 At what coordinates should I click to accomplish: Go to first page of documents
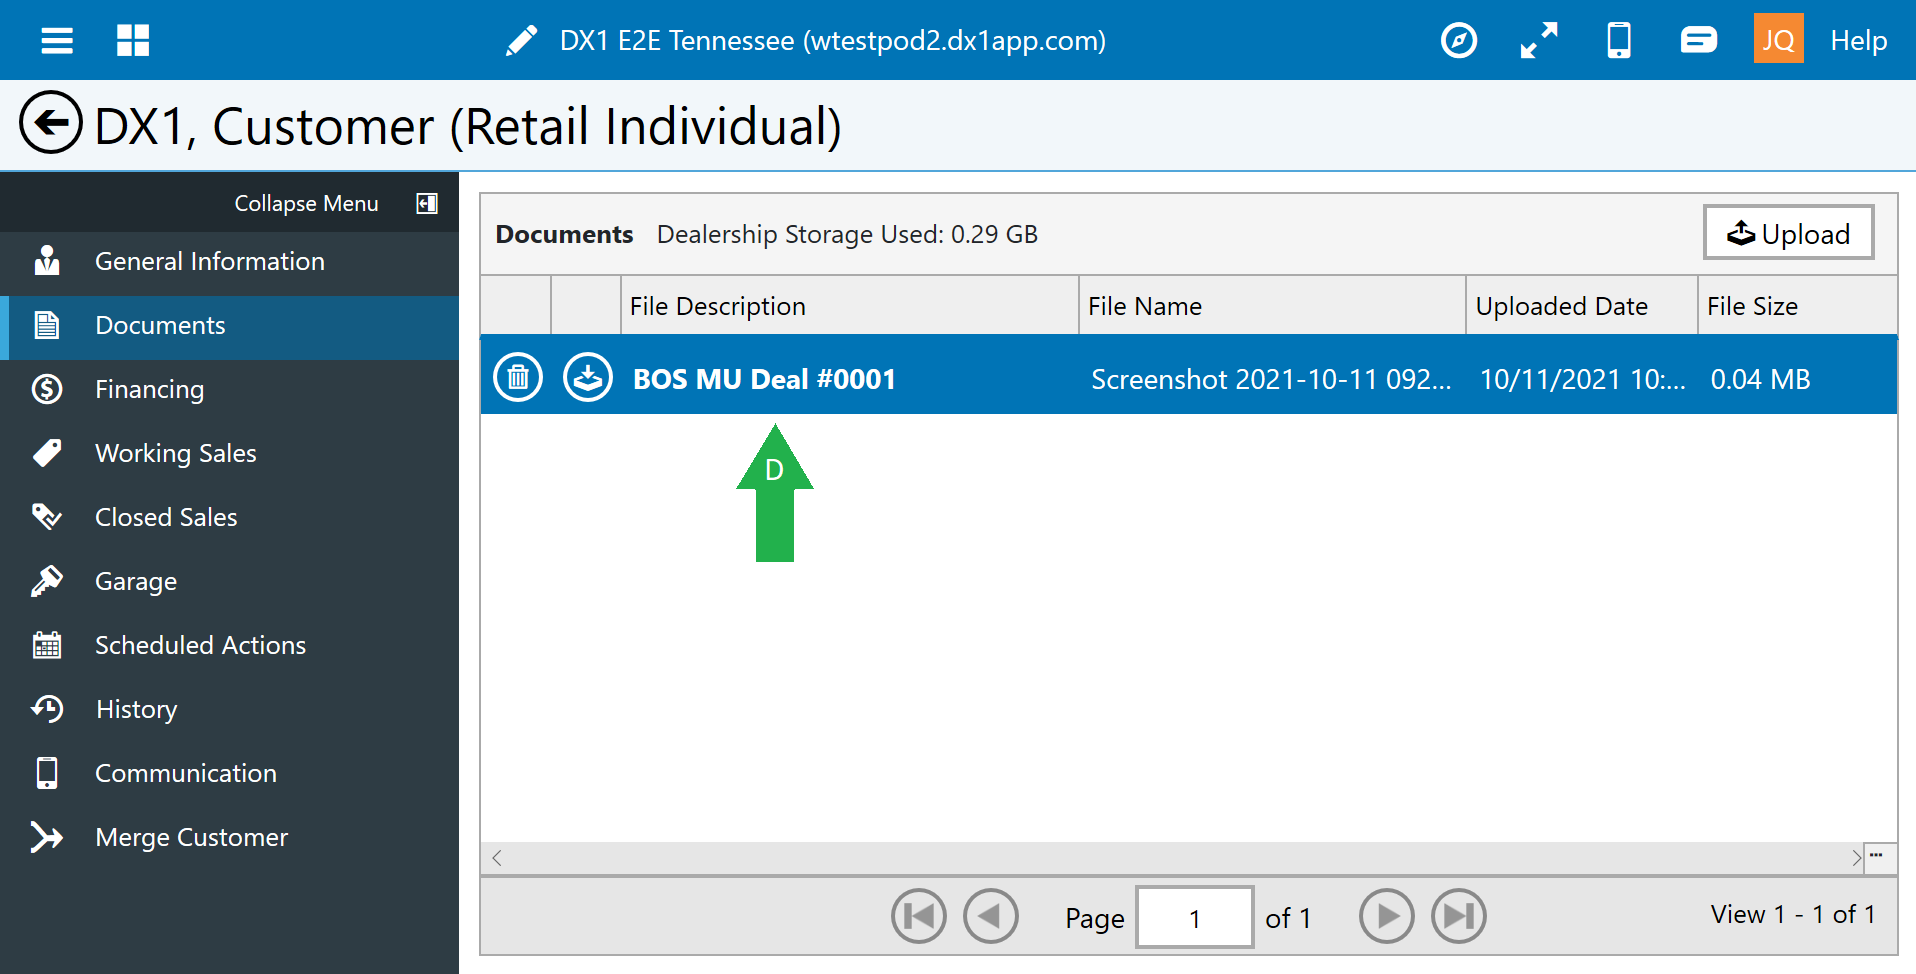point(919,916)
